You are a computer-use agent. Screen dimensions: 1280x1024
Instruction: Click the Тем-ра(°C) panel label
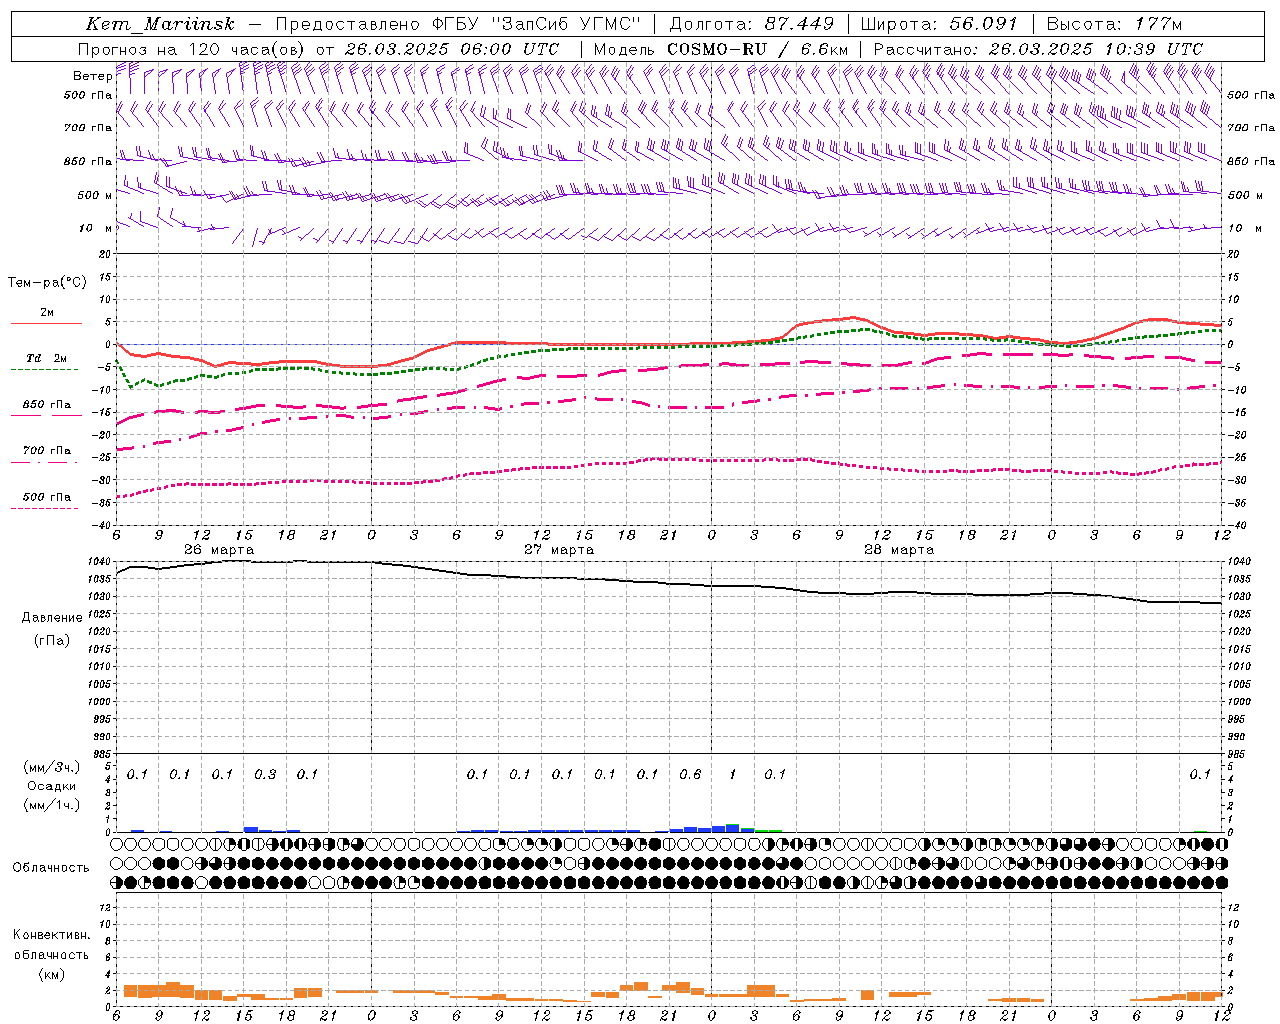[47, 283]
